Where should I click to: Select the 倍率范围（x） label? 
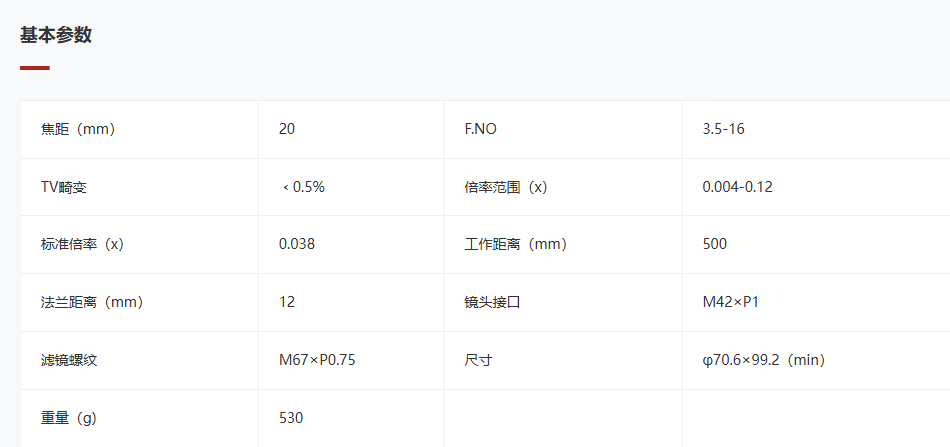506,187
